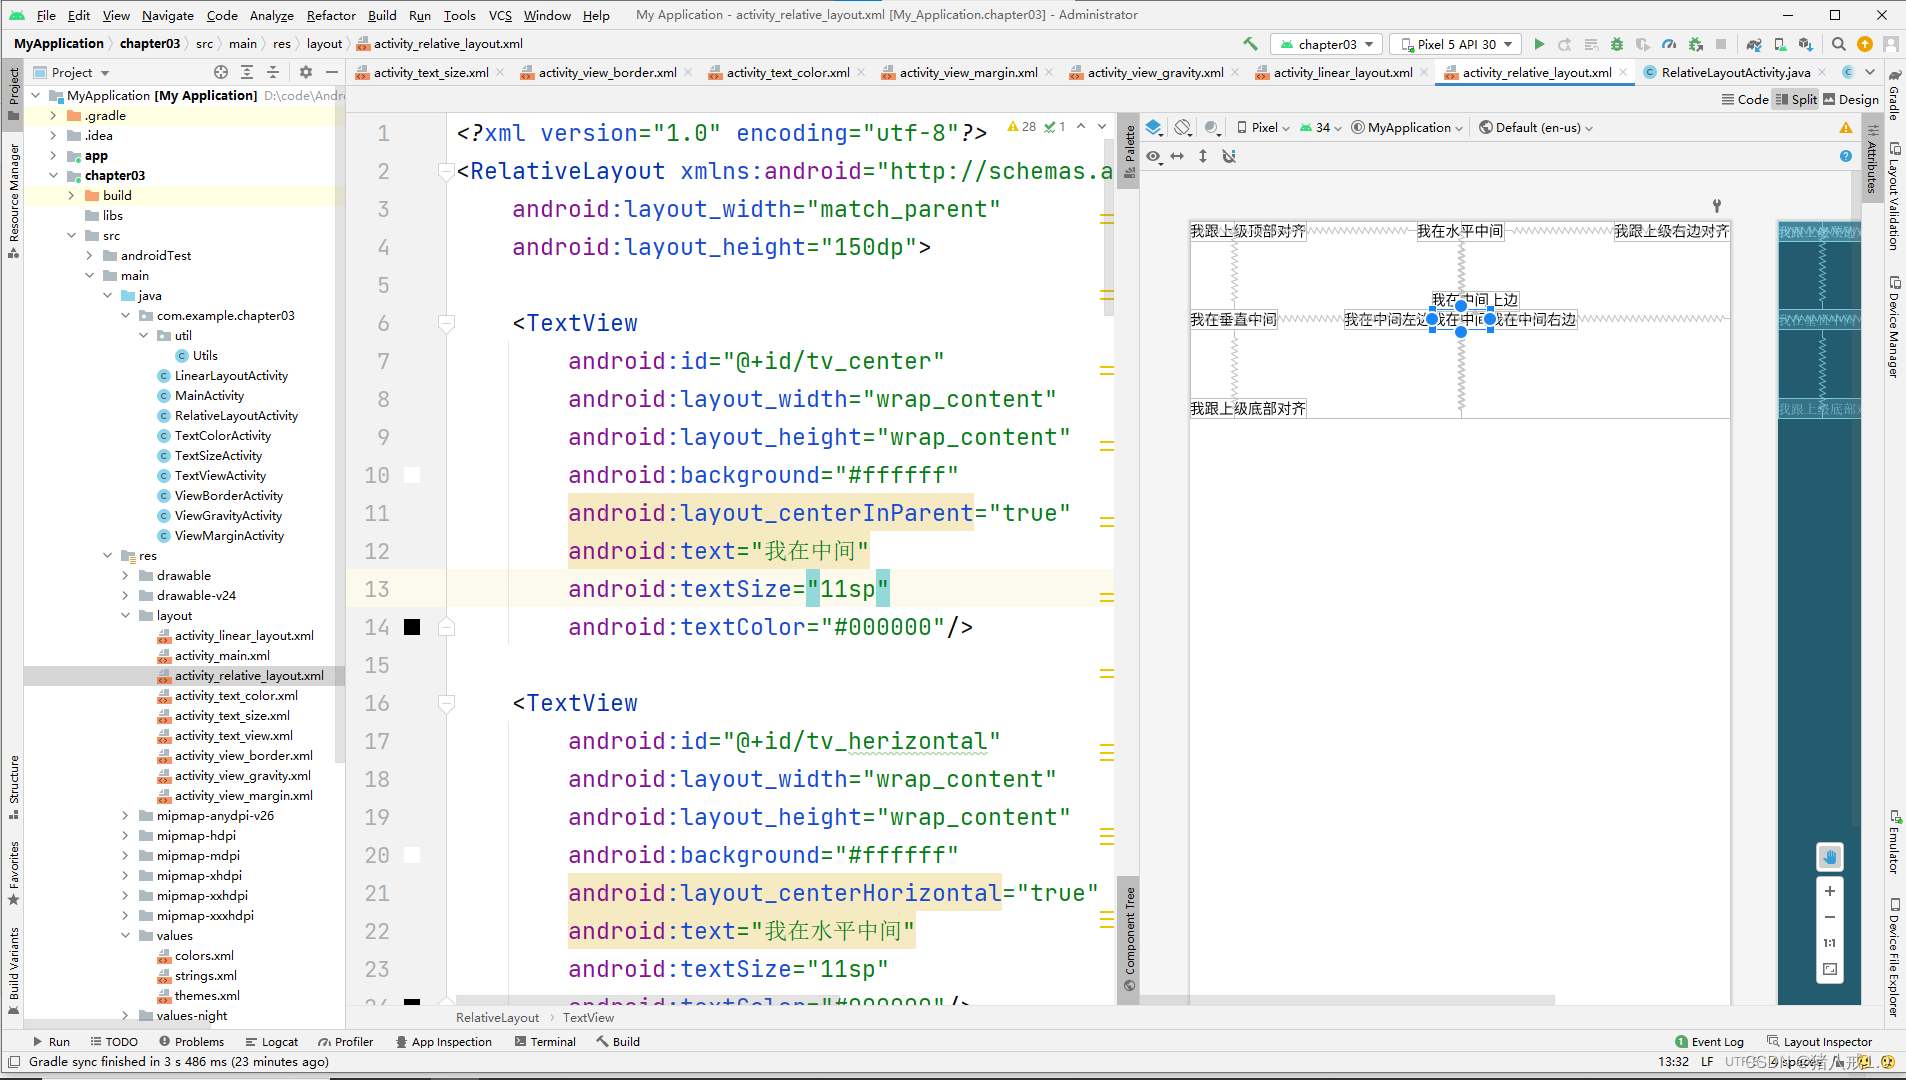Toggle view options eye icon

click(1154, 156)
